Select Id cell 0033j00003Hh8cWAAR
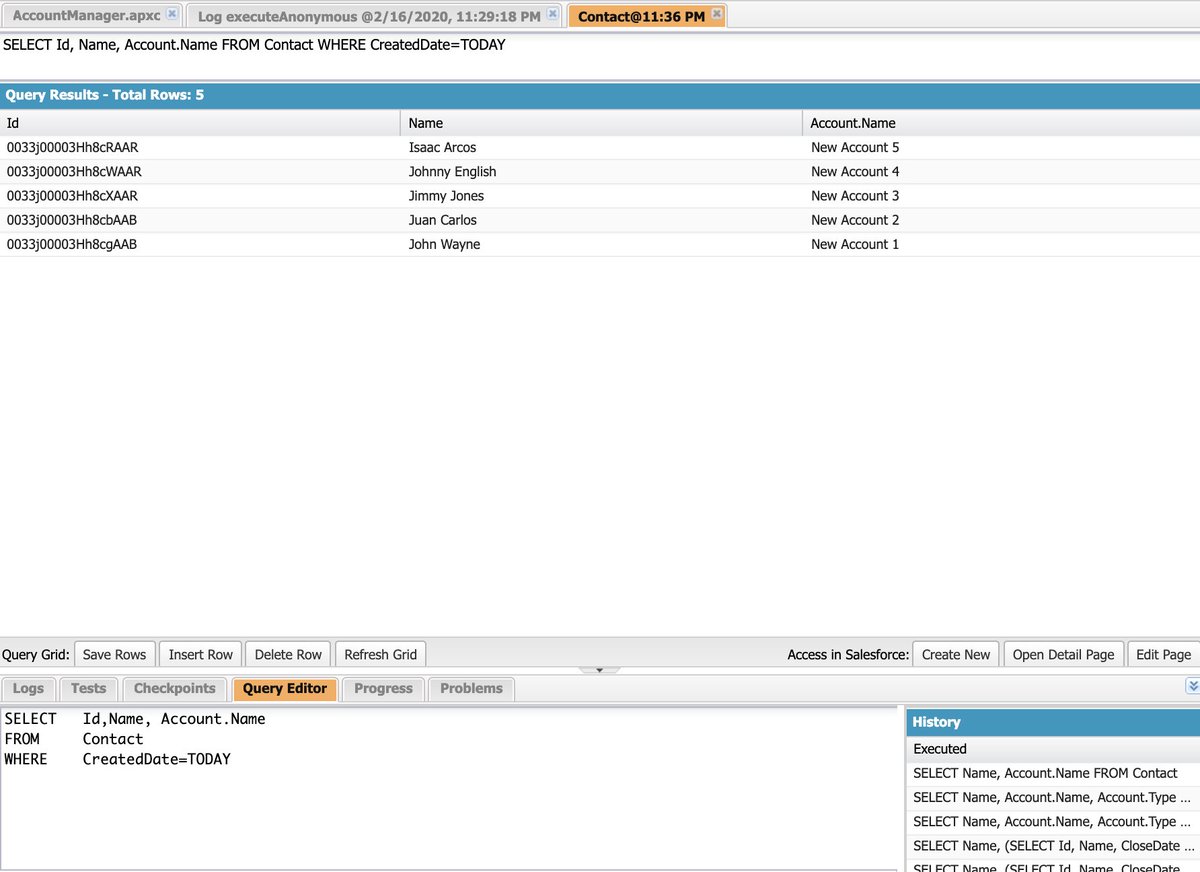1200x872 pixels. (x=200, y=172)
